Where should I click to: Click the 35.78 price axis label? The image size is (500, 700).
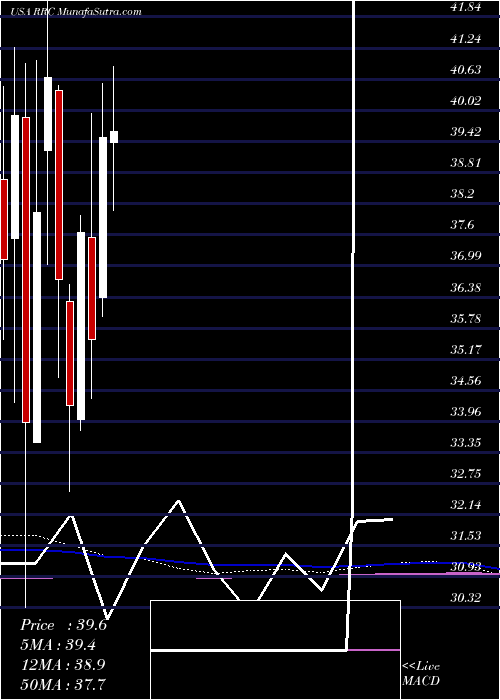click(466, 318)
